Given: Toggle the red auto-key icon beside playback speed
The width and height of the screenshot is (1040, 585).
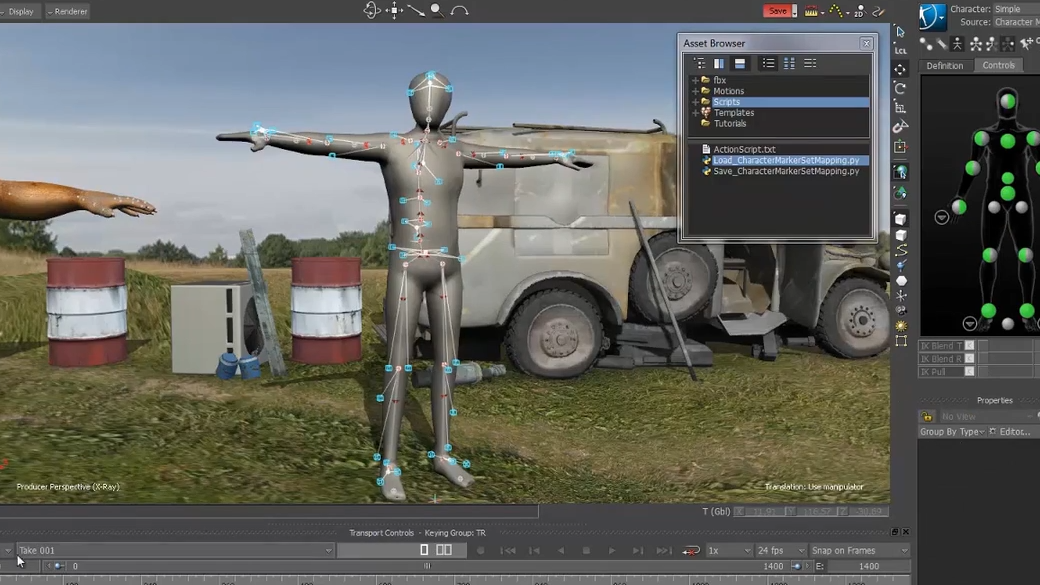Looking at the screenshot, I should click(691, 549).
